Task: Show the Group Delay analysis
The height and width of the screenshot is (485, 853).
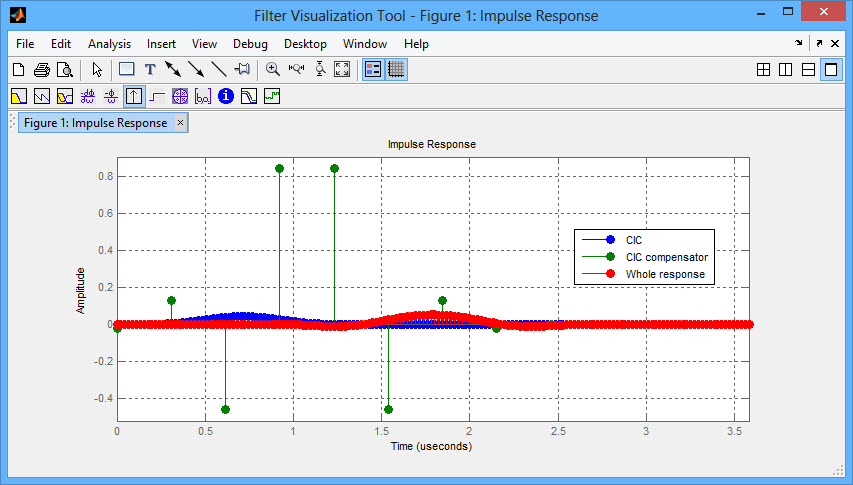Action: click(x=88, y=97)
